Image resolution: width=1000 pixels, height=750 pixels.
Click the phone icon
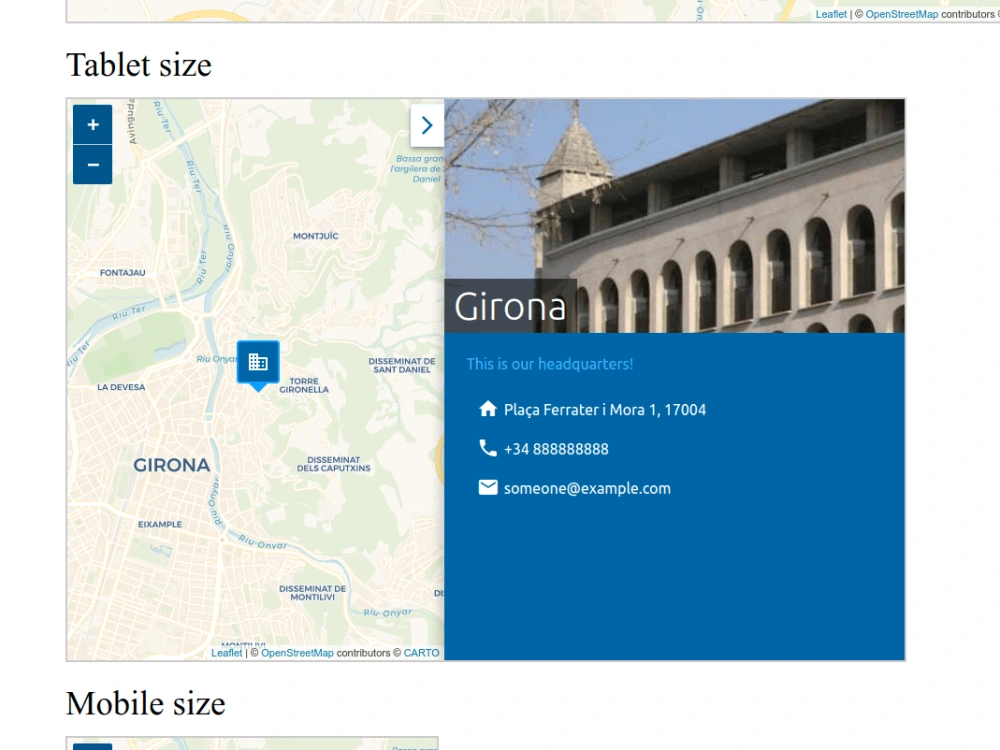pos(488,448)
